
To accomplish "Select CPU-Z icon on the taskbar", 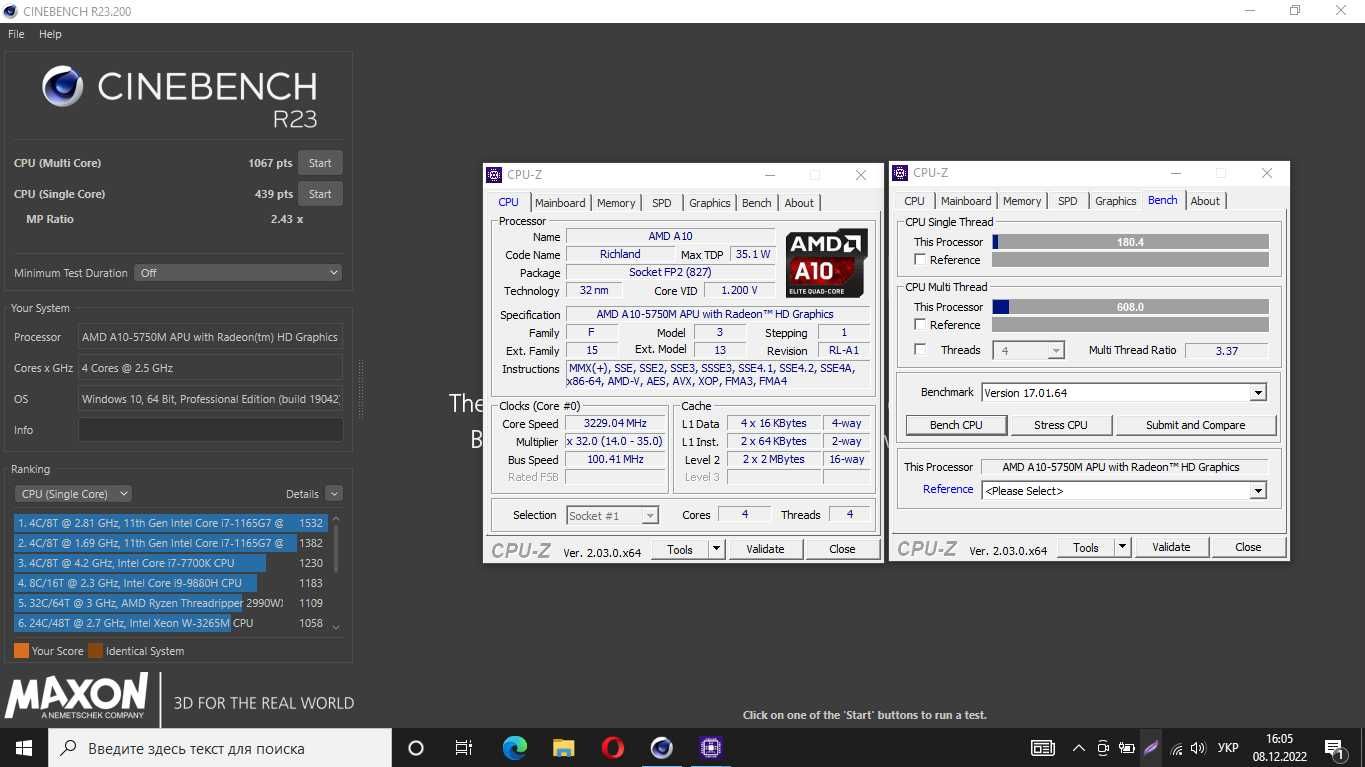I will tap(710, 748).
